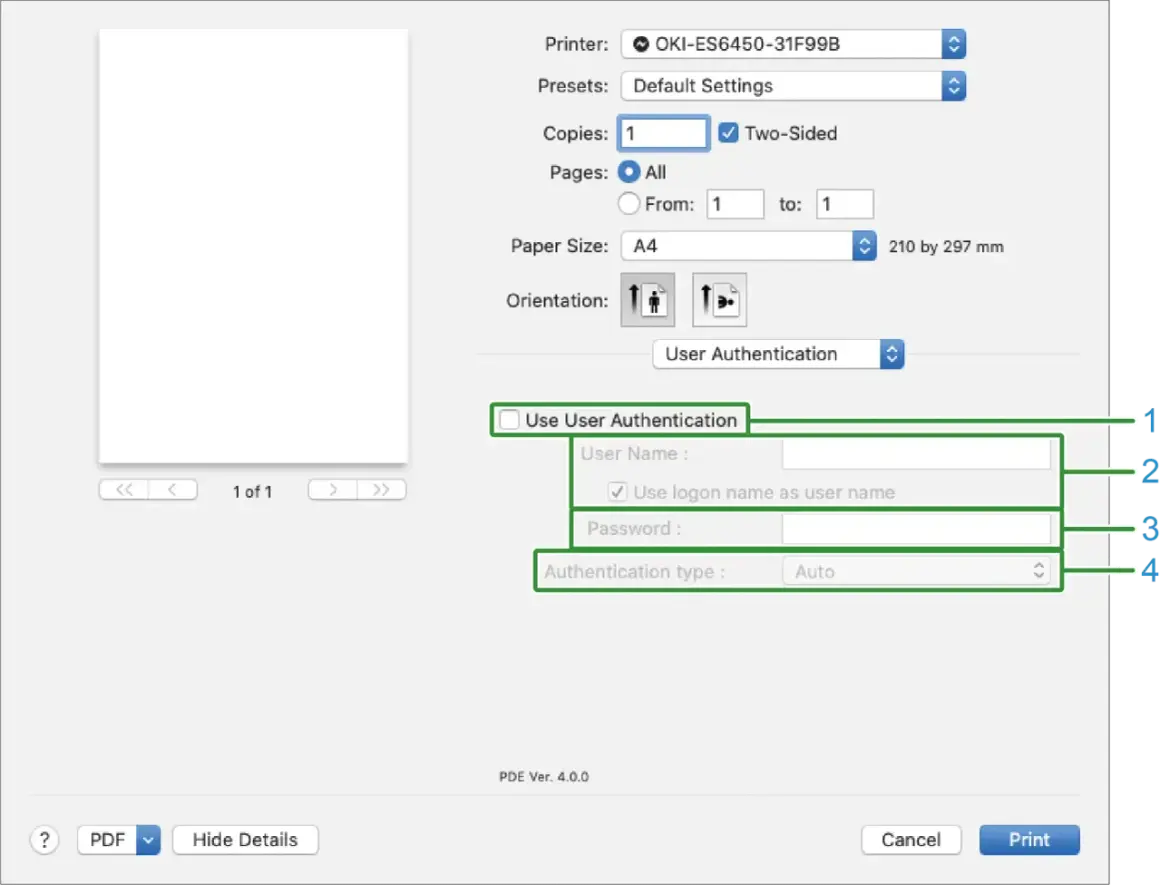This screenshot has height=885, width=1160.
Task: Click the Cancel button
Action: (911, 840)
